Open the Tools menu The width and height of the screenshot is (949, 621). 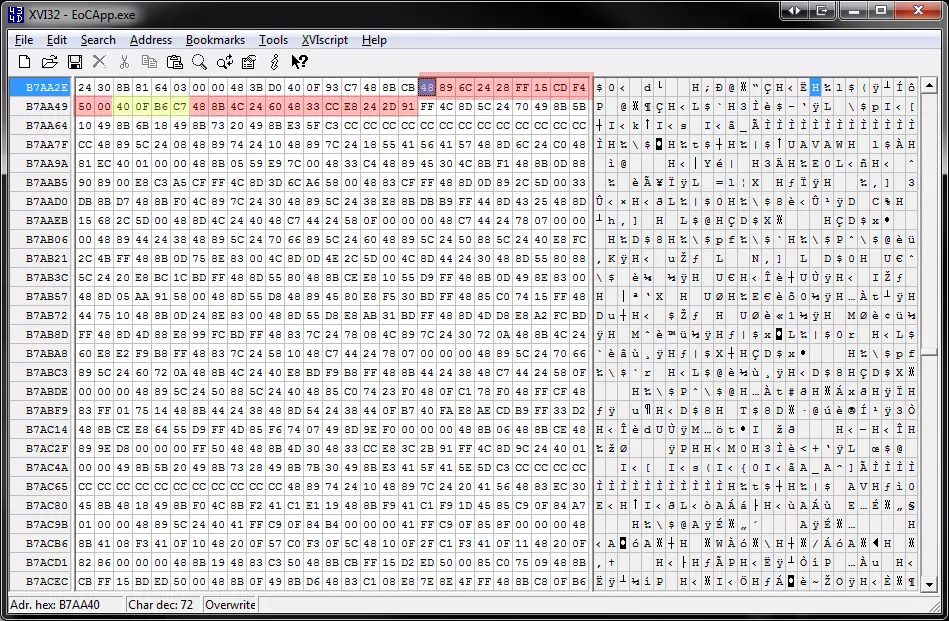tap(274, 40)
